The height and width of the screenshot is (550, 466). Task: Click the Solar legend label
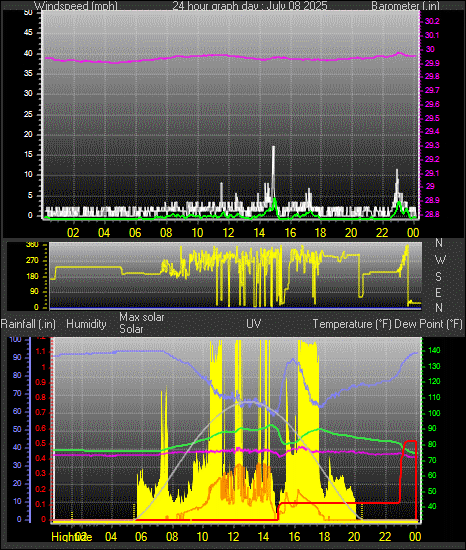tap(131, 329)
